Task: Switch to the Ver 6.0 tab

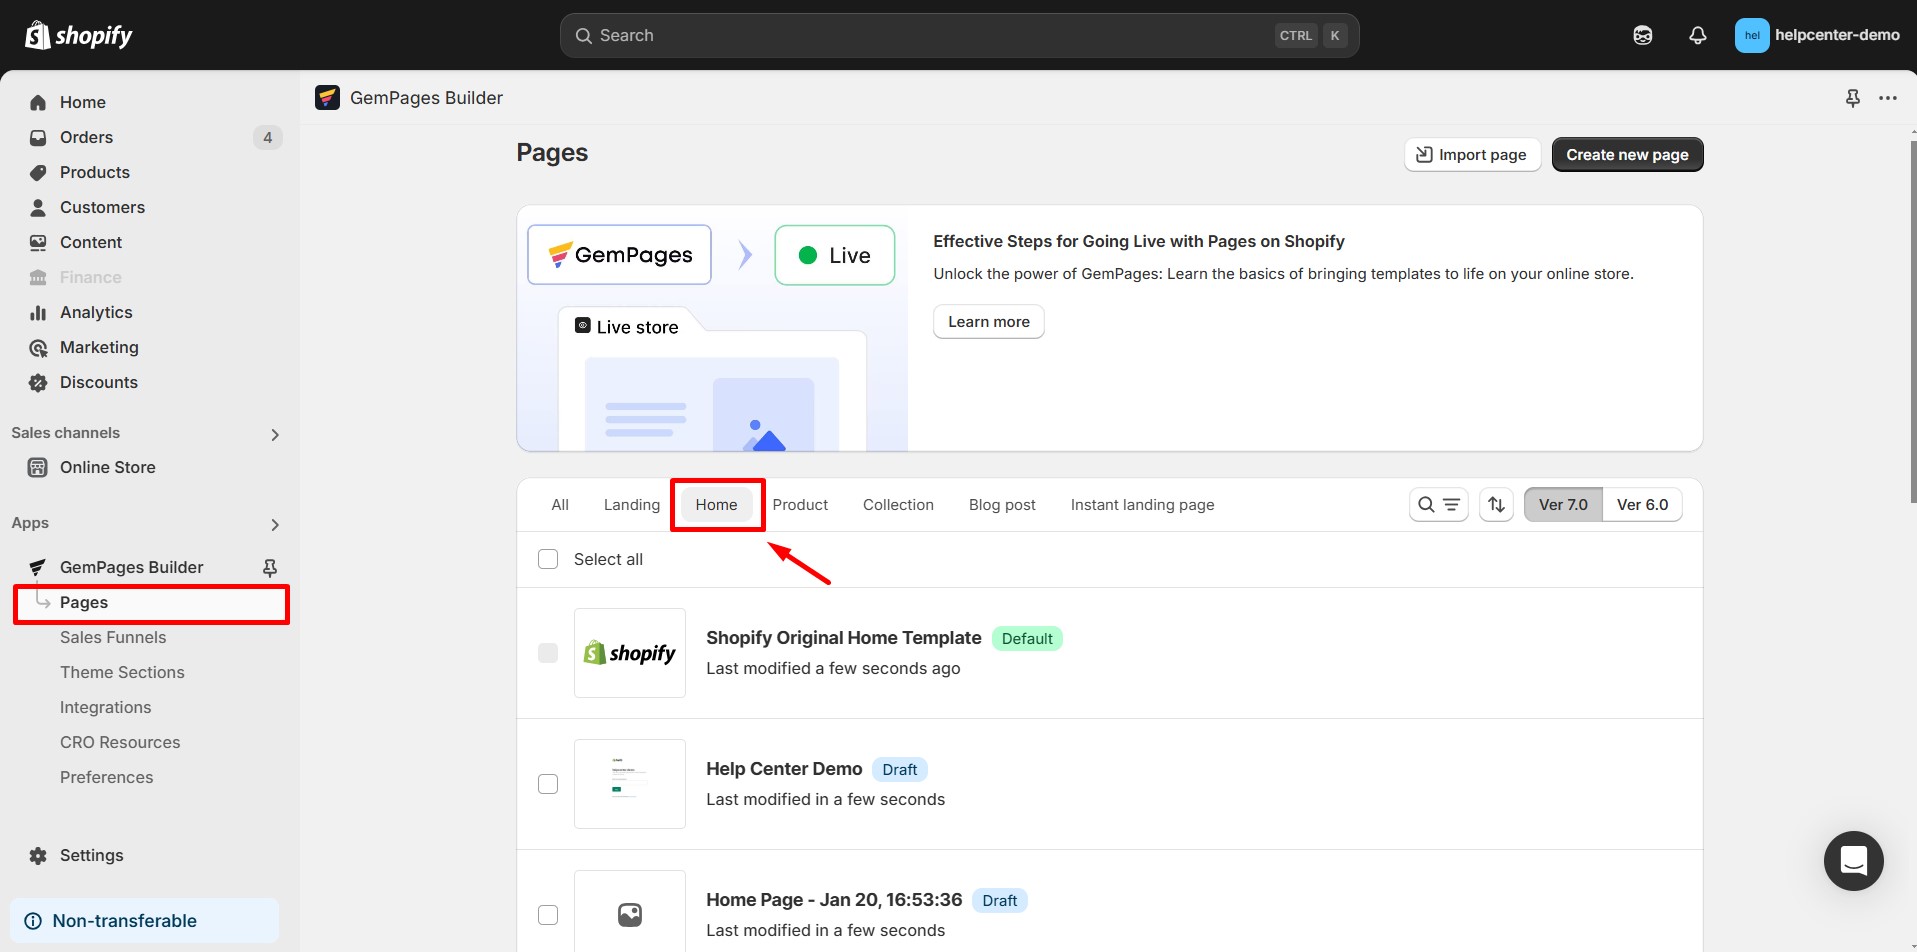Action: 1641,504
